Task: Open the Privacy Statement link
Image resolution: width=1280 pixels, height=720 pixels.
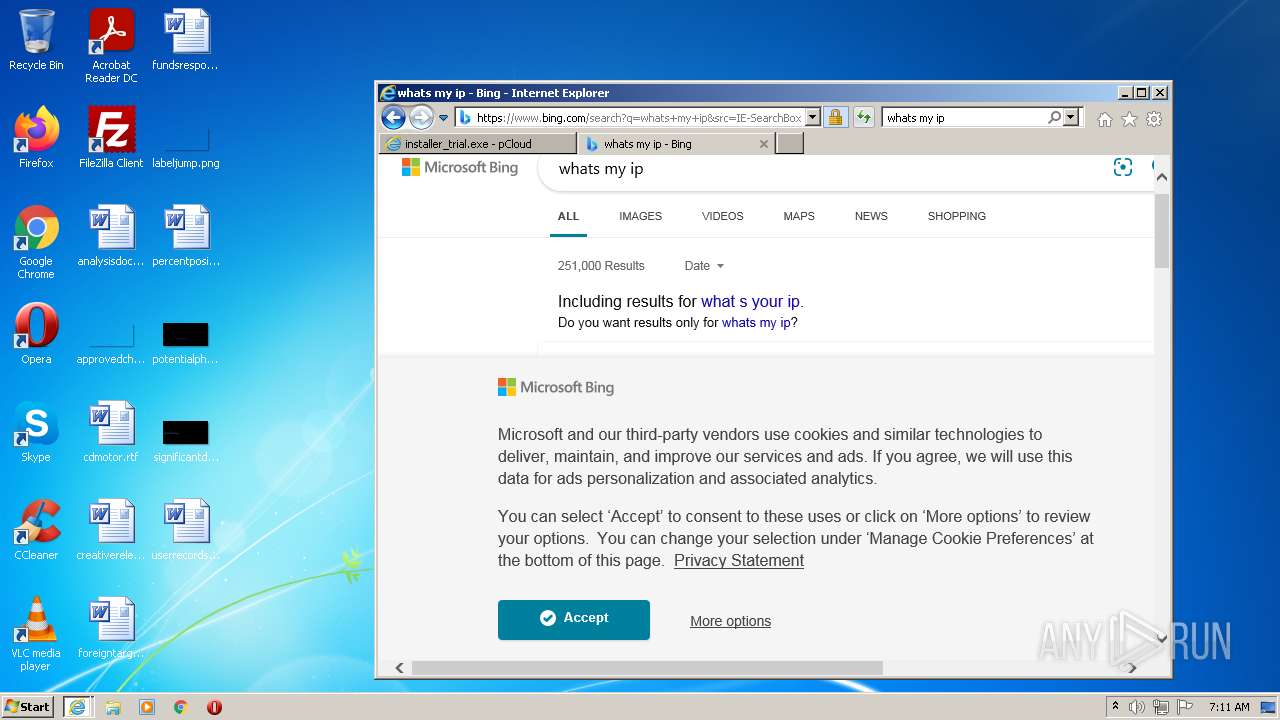Action: tap(739, 560)
